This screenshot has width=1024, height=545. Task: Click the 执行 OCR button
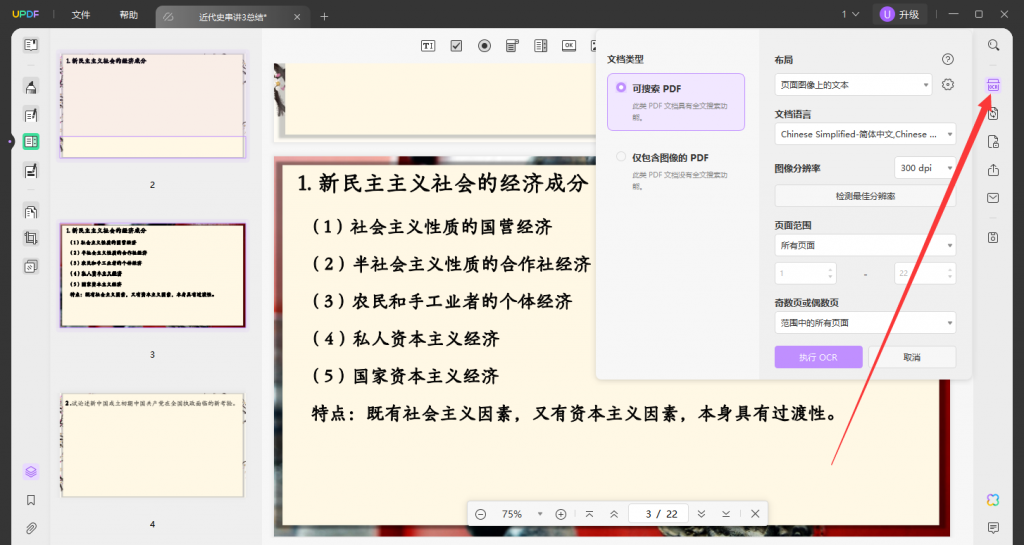[x=818, y=357]
